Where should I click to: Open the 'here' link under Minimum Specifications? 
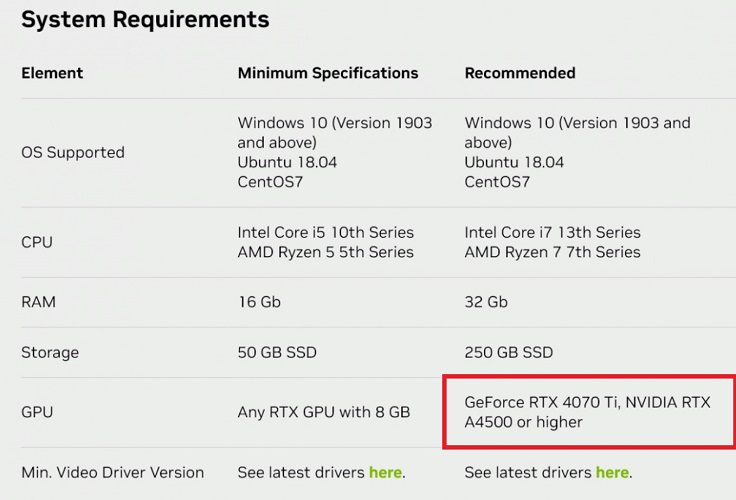(x=385, y=472)
